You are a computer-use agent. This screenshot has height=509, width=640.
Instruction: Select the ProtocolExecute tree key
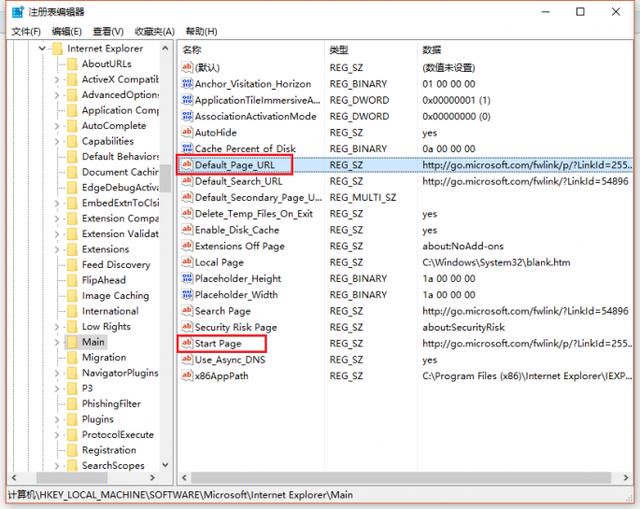[x=118, y=435]
